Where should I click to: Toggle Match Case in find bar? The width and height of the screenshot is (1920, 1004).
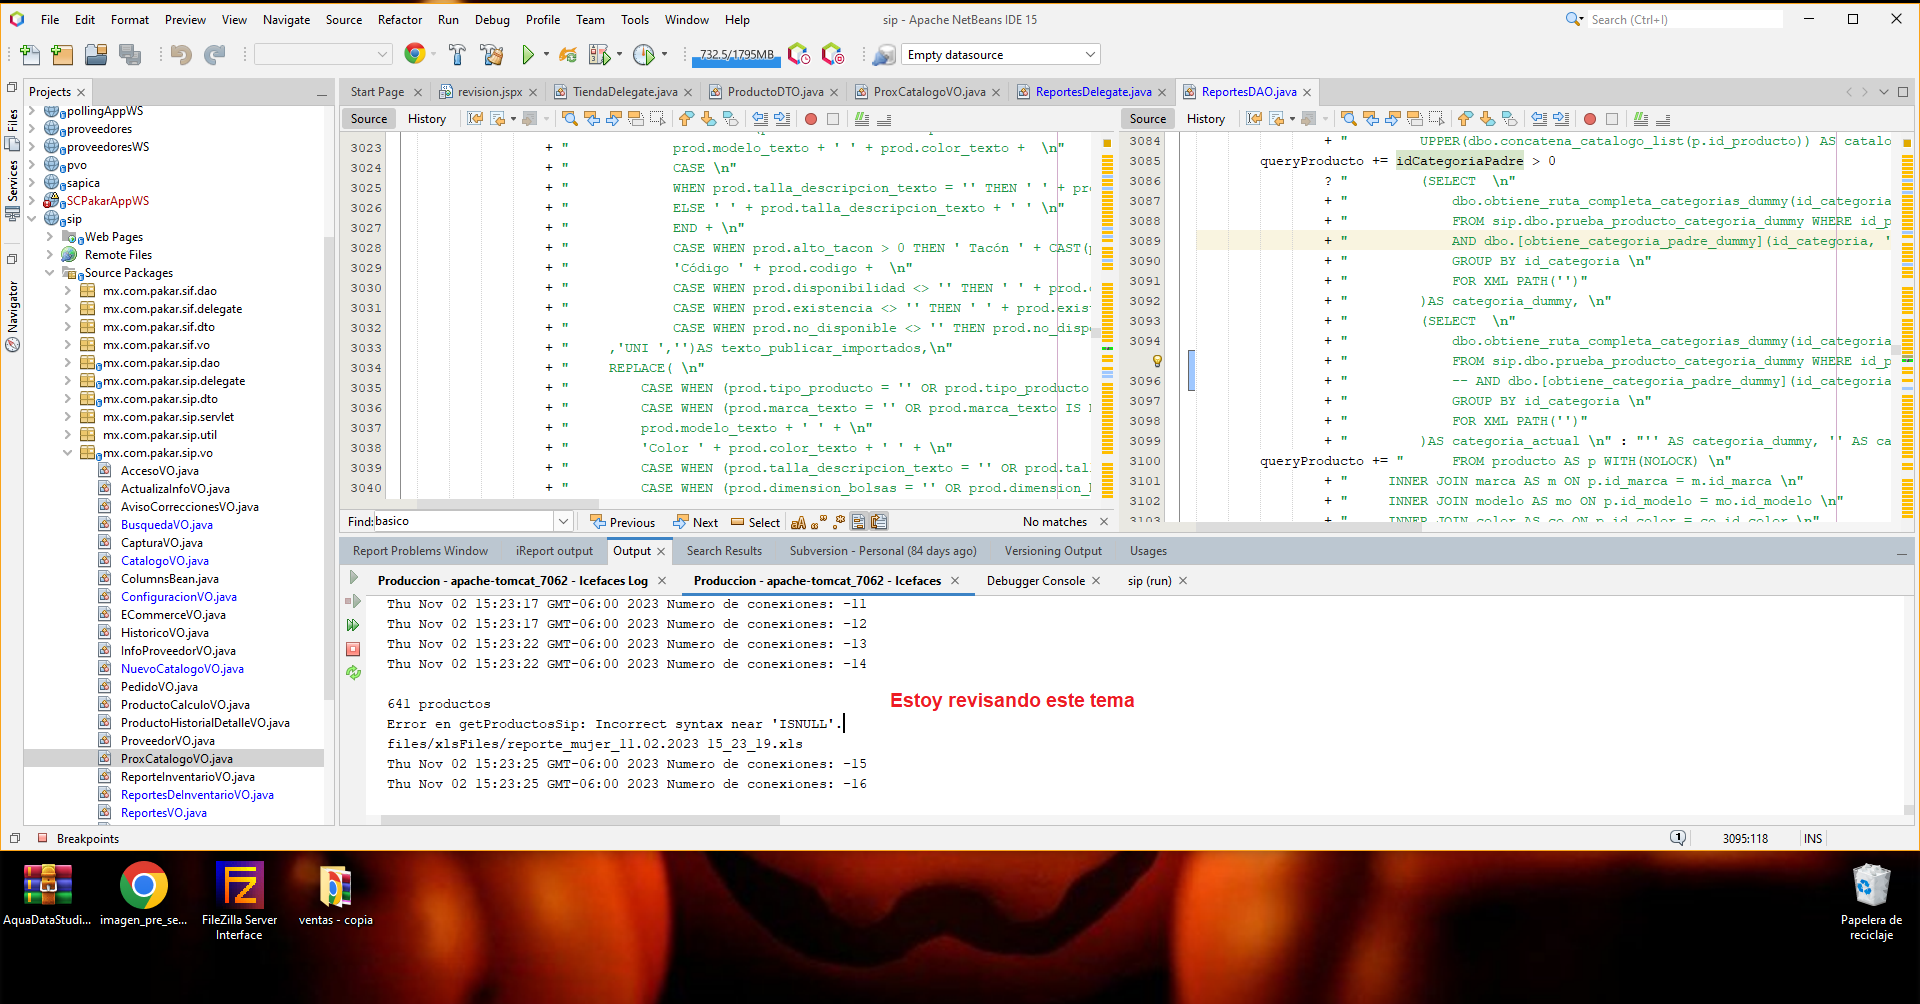[798, 522]
